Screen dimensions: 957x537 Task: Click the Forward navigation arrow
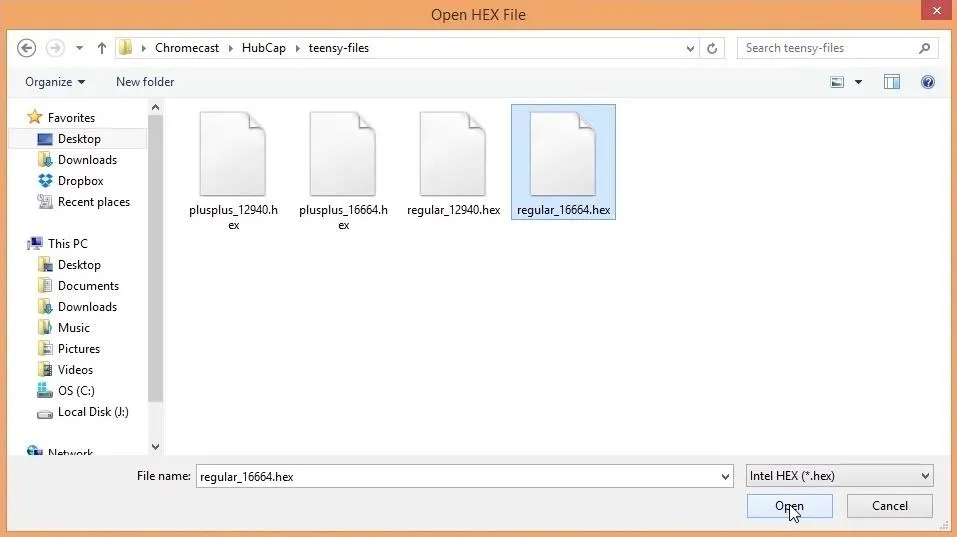point(55,48)
